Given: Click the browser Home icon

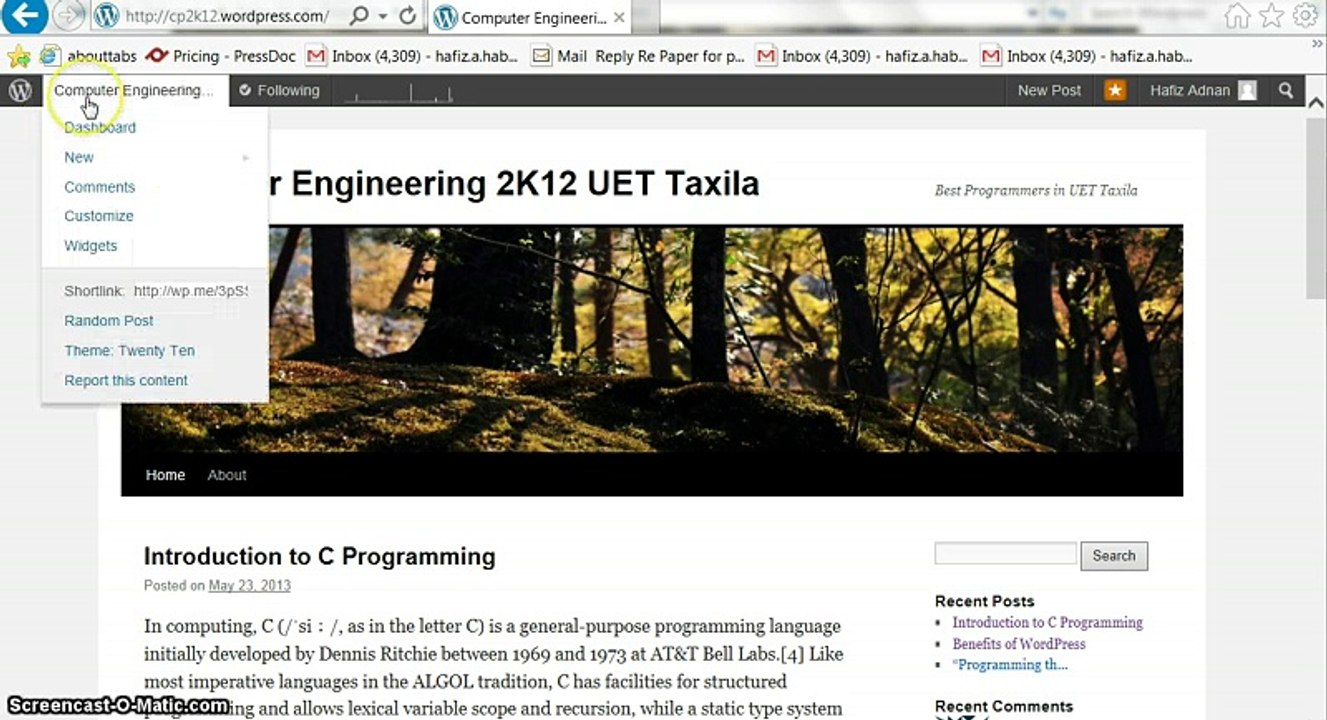Looking at the screenshot, I should [x=1237, y=15].
